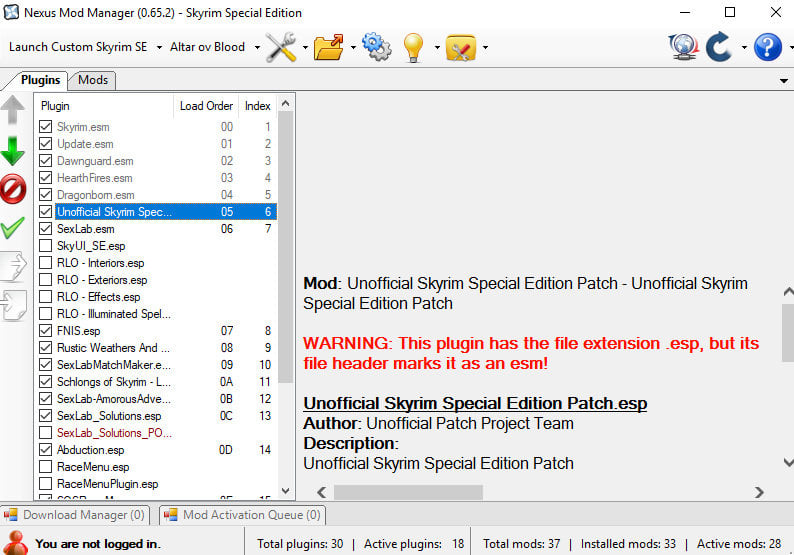
Task: Click the plugin list scroll down arrow
Action: 286,491
